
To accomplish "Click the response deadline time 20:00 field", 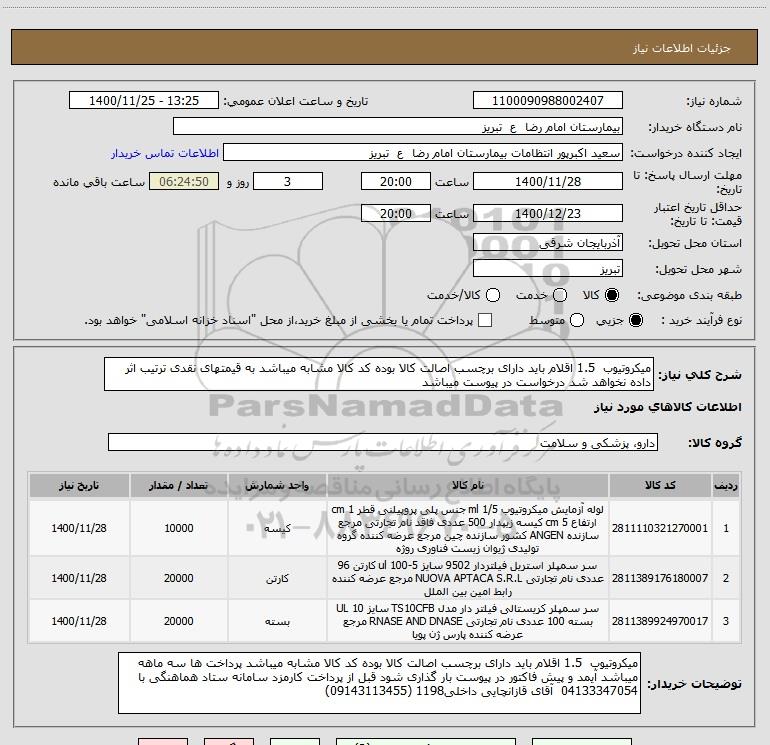I will pos(396,181).
